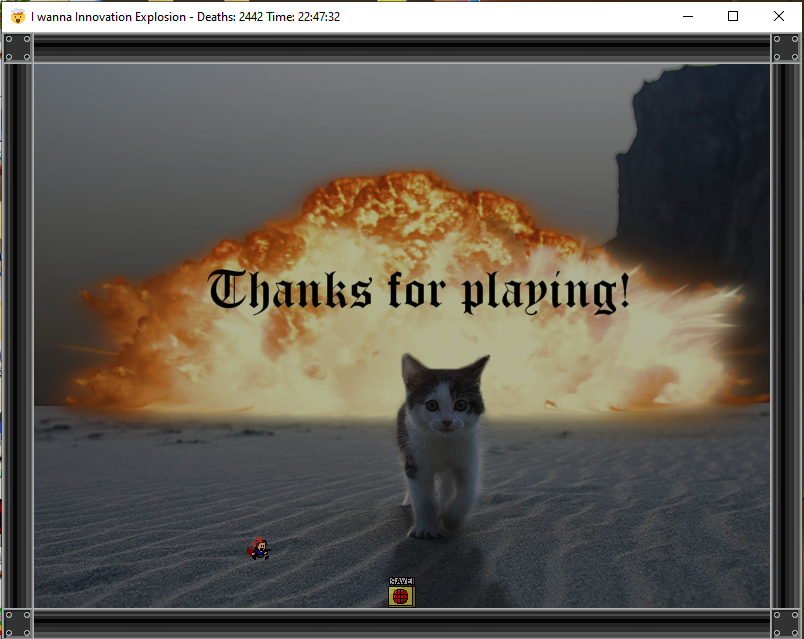Click the kitten in the scene
Screen dimensions: 804x639
(444, 445)
